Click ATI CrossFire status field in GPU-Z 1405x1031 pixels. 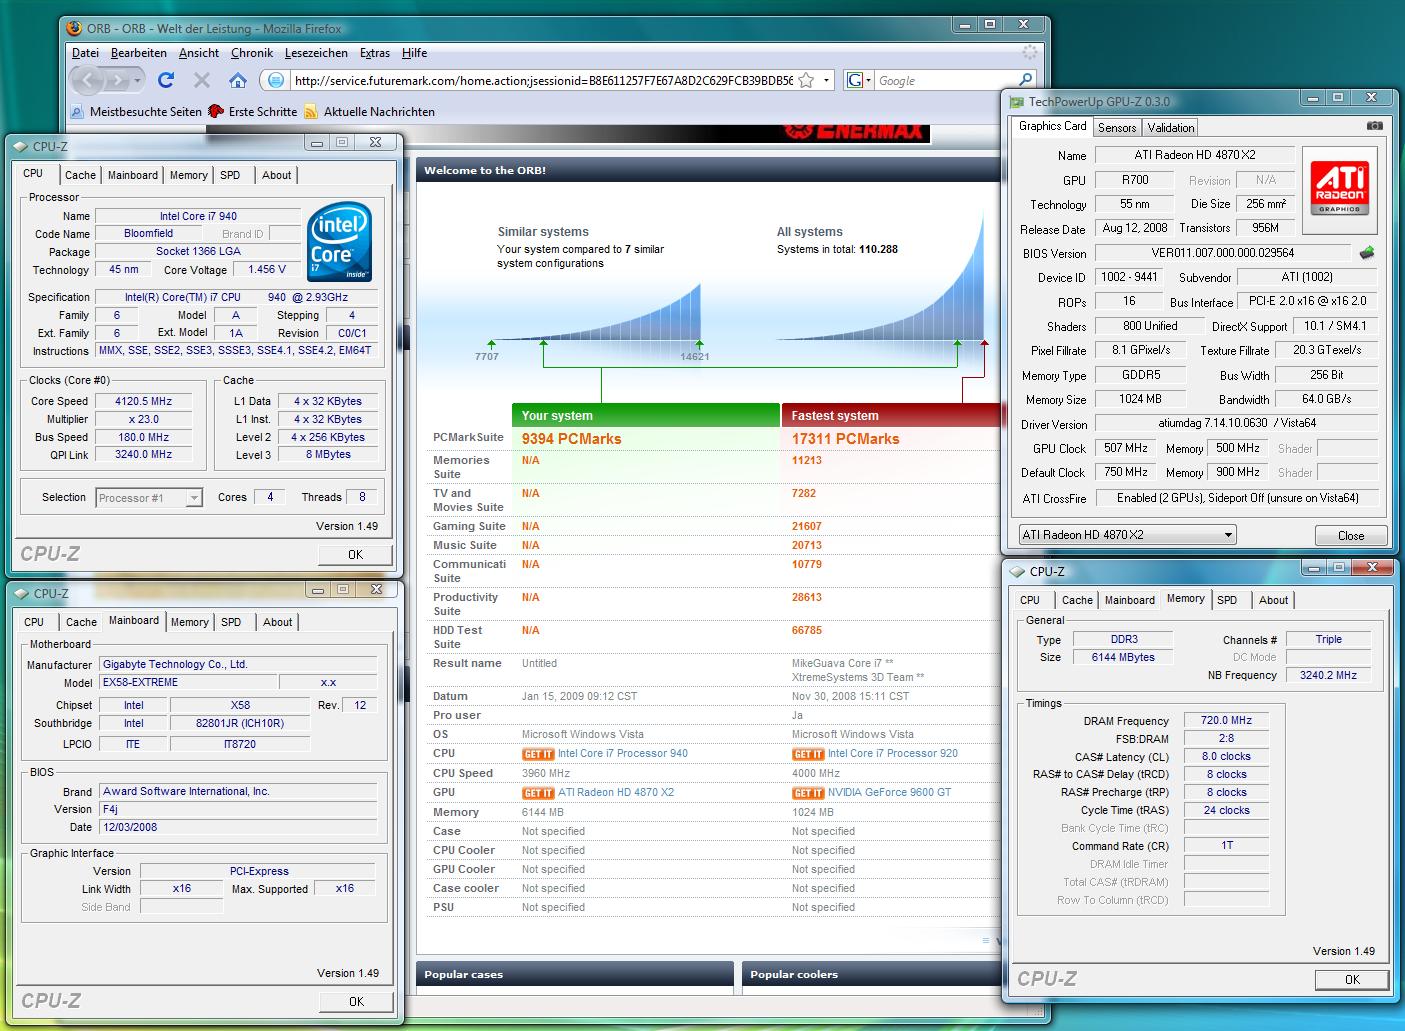pyautogui.click(x=1238, y=498)
